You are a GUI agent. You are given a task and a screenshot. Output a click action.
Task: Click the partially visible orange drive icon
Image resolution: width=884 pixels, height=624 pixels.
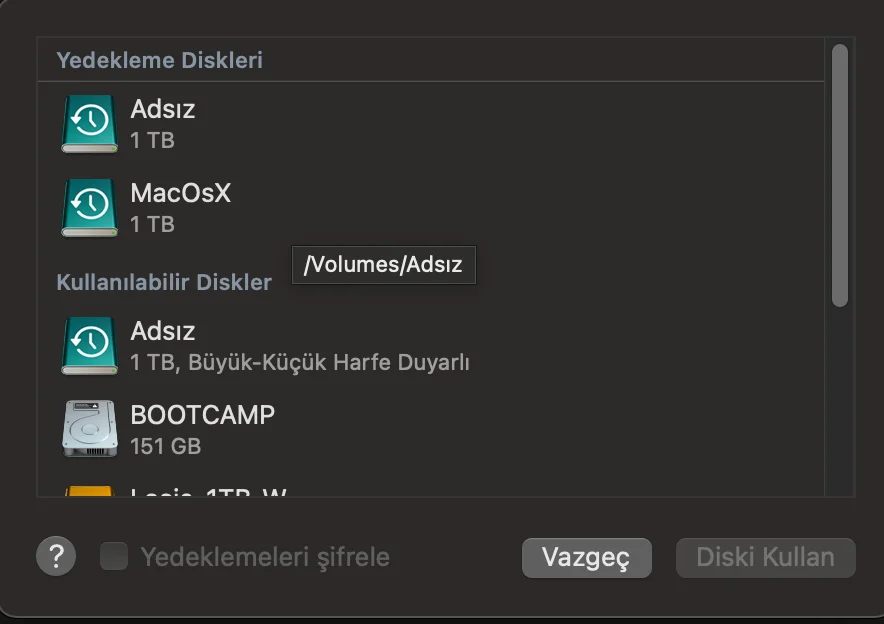90,490
